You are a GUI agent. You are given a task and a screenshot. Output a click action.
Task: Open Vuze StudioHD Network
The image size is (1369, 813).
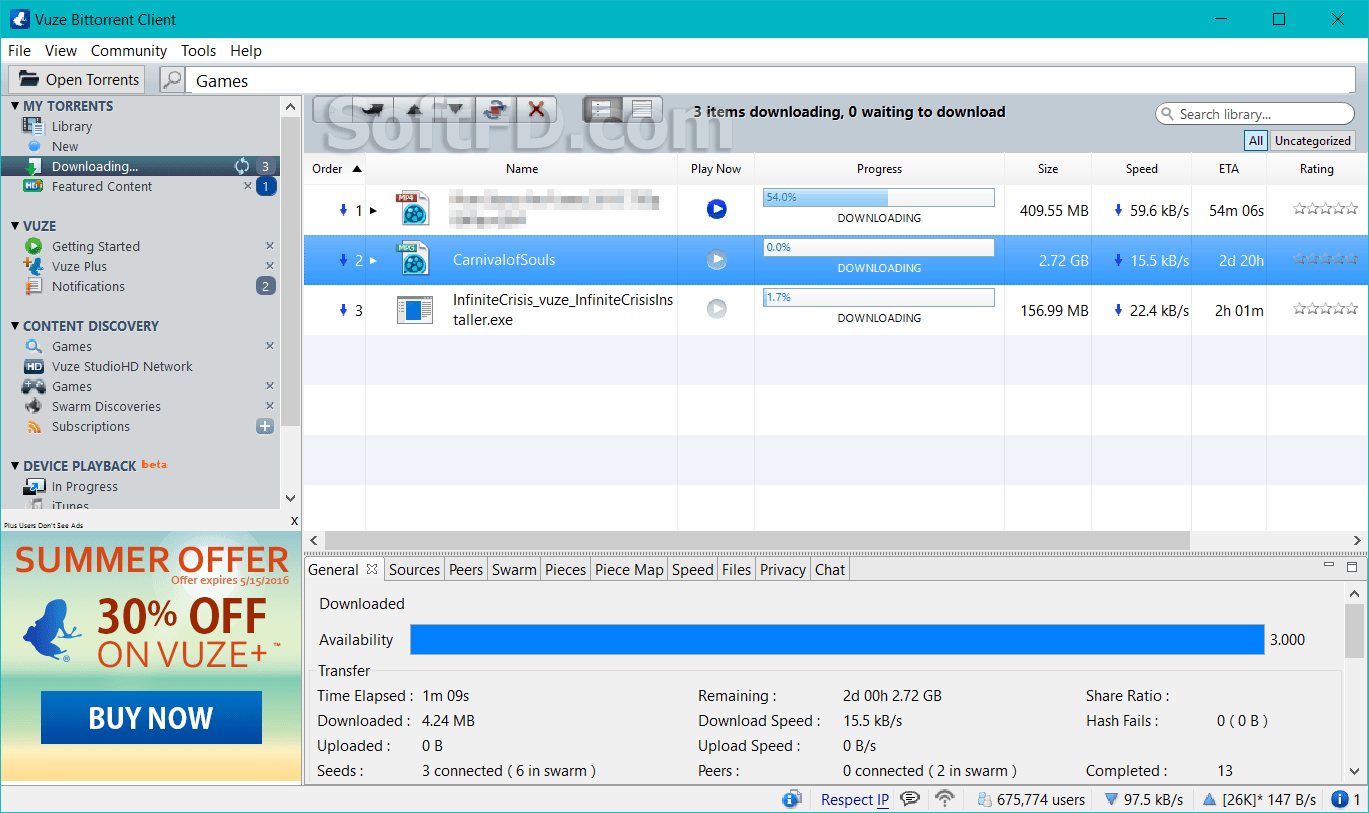point(122,366)
